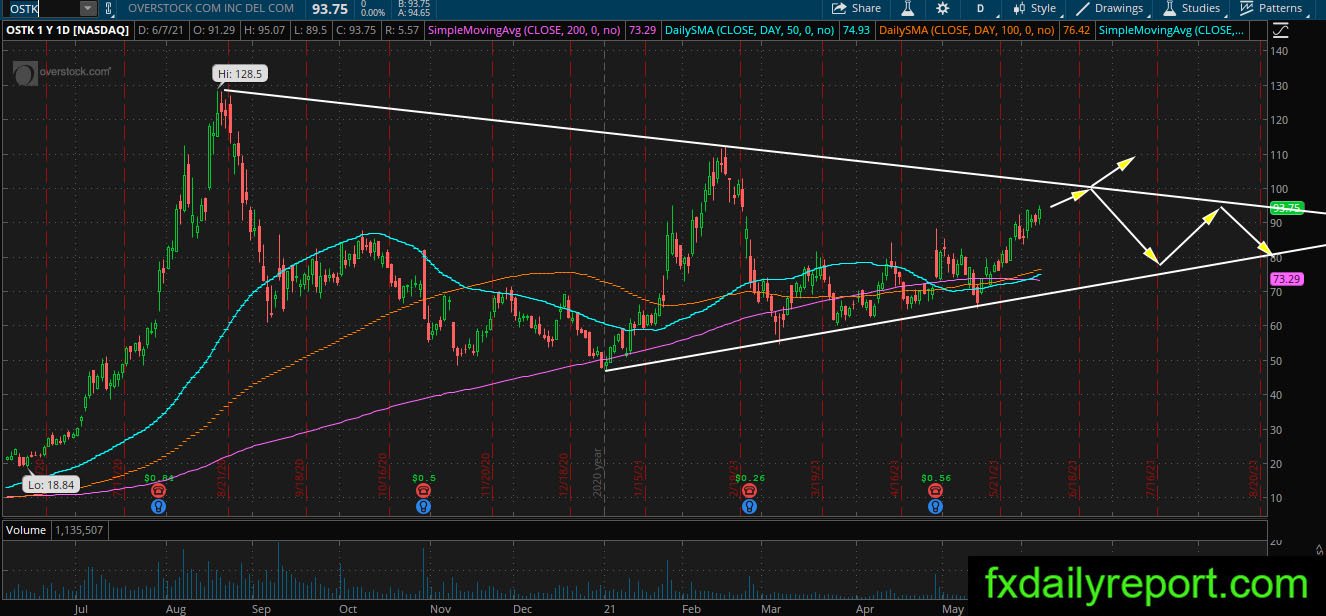Open the flask Edit Studies icon
The image size is (1326, 616).
(x=909, y=8)
